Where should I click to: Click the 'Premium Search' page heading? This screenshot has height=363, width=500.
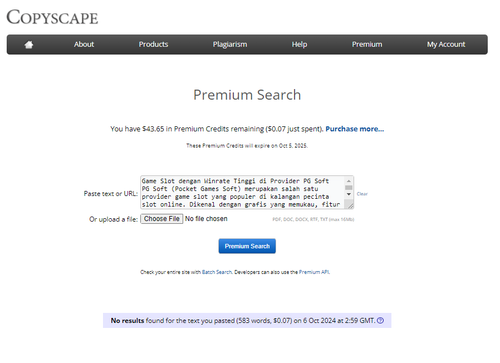(247, 95)
